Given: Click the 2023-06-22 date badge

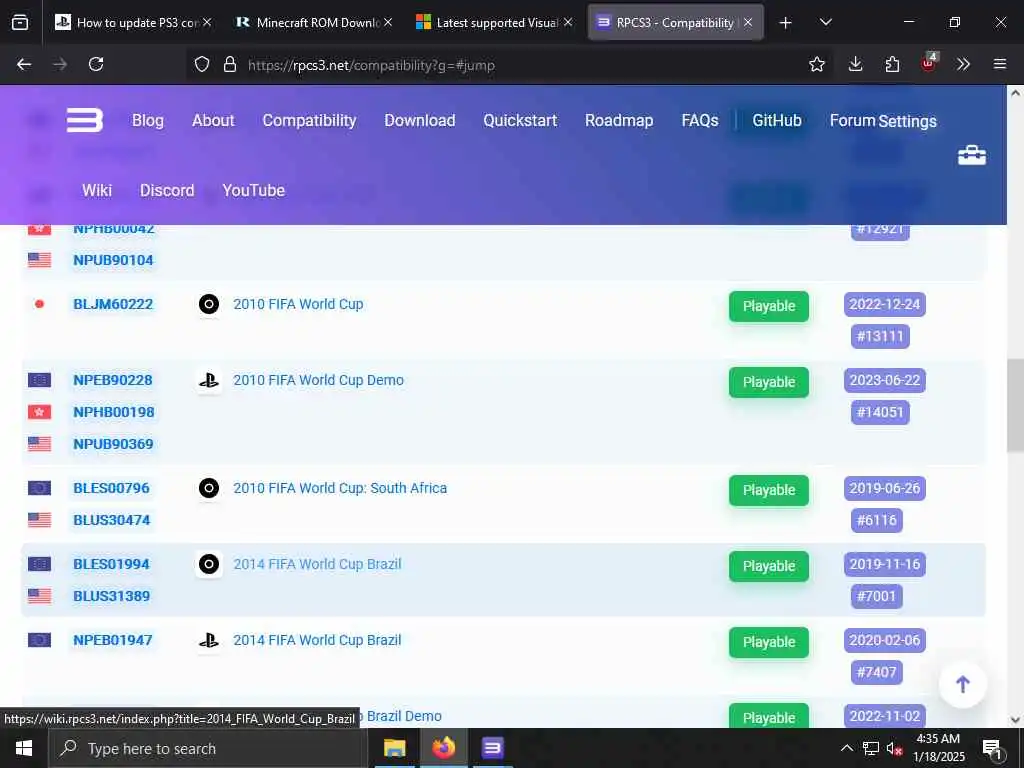Looking at the screenshot, I should click(884, 380).
